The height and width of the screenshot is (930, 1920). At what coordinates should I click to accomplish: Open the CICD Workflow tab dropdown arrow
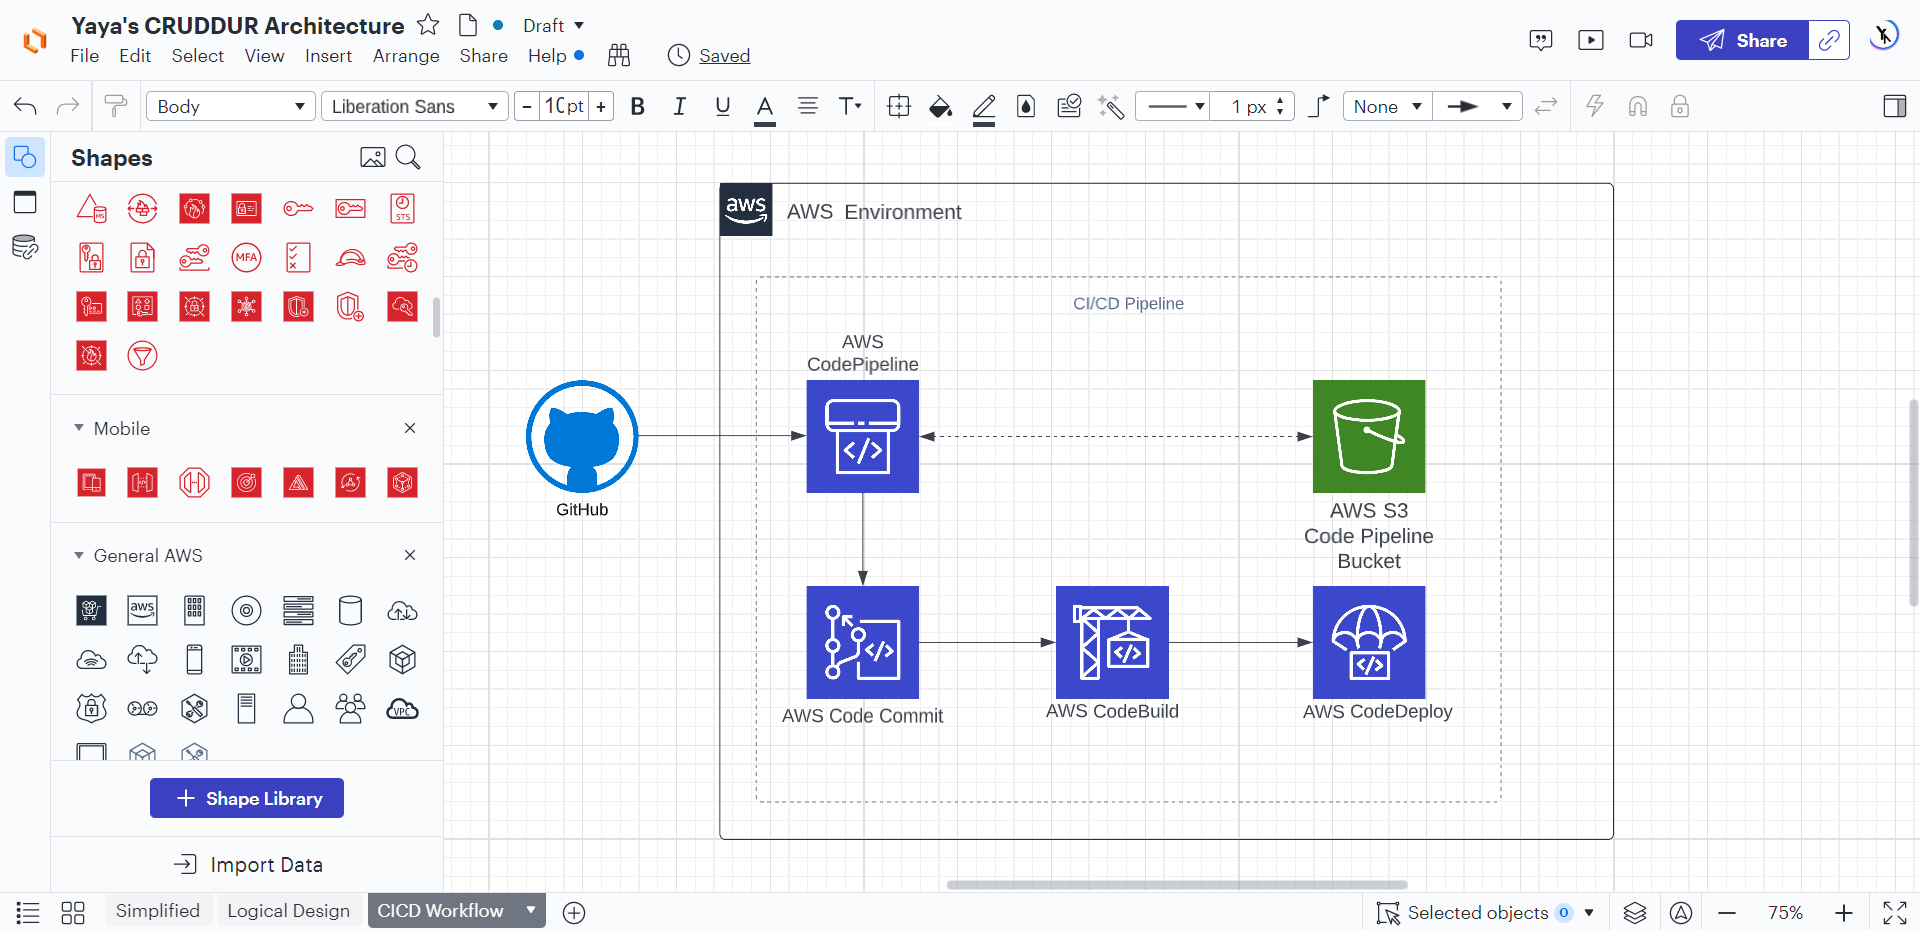(x=531, y=910)
